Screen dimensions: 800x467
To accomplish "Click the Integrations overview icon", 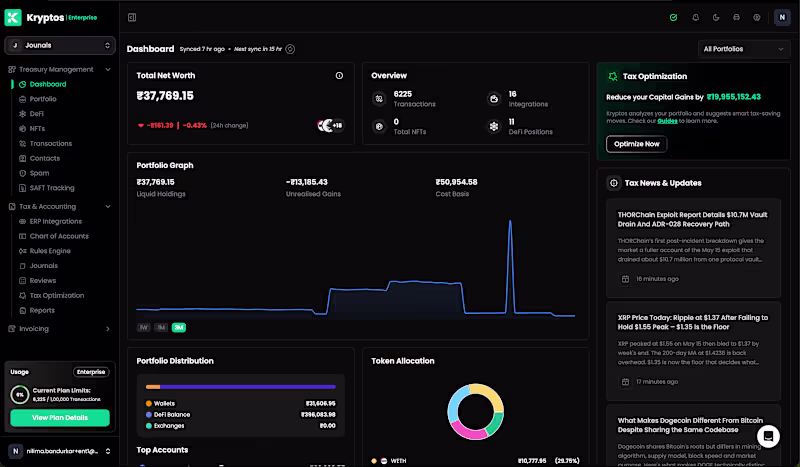I will tap(494, 99).
